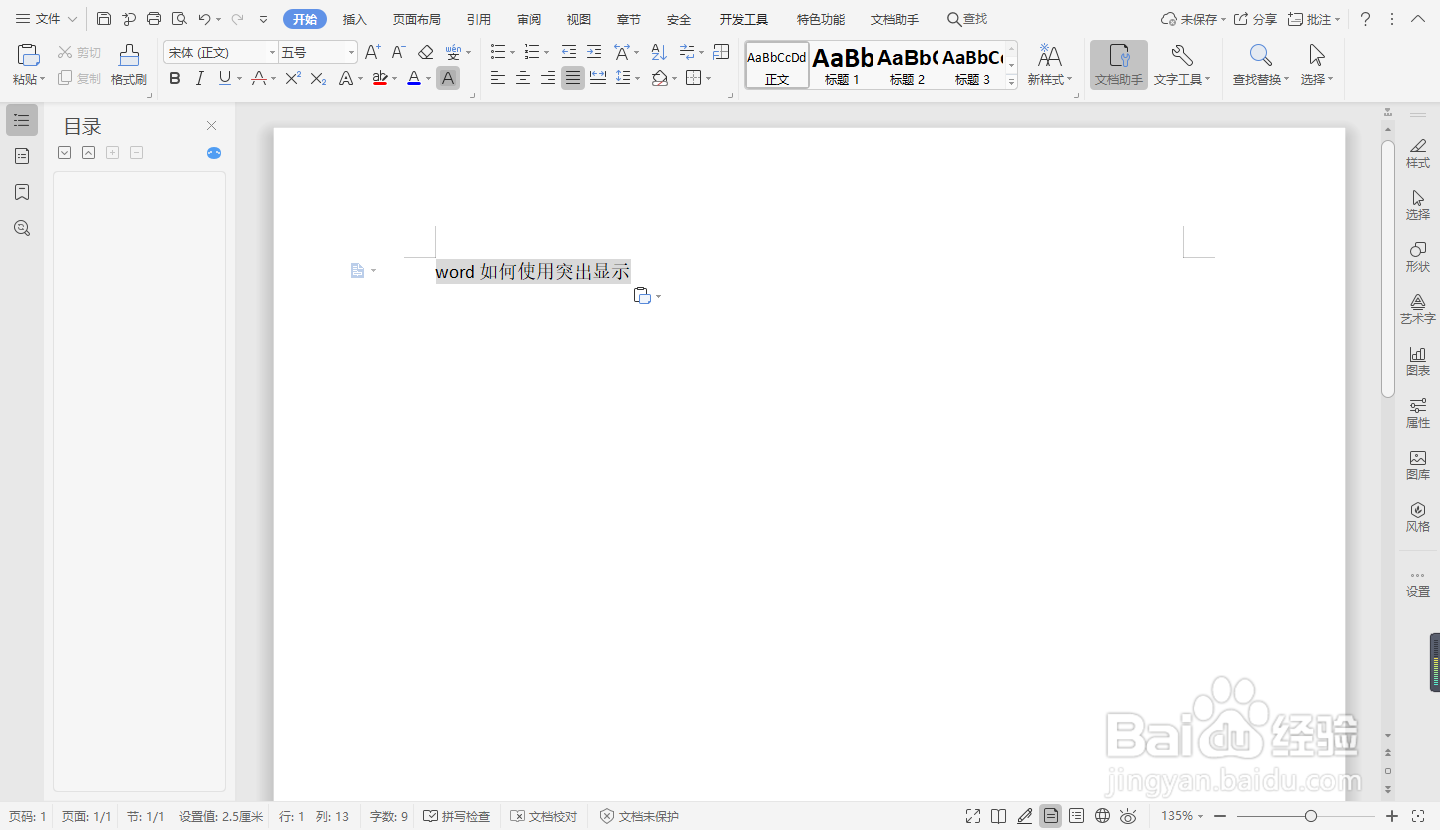Toggle Bold formatting
1440x830 pixels.
(175, 78)
